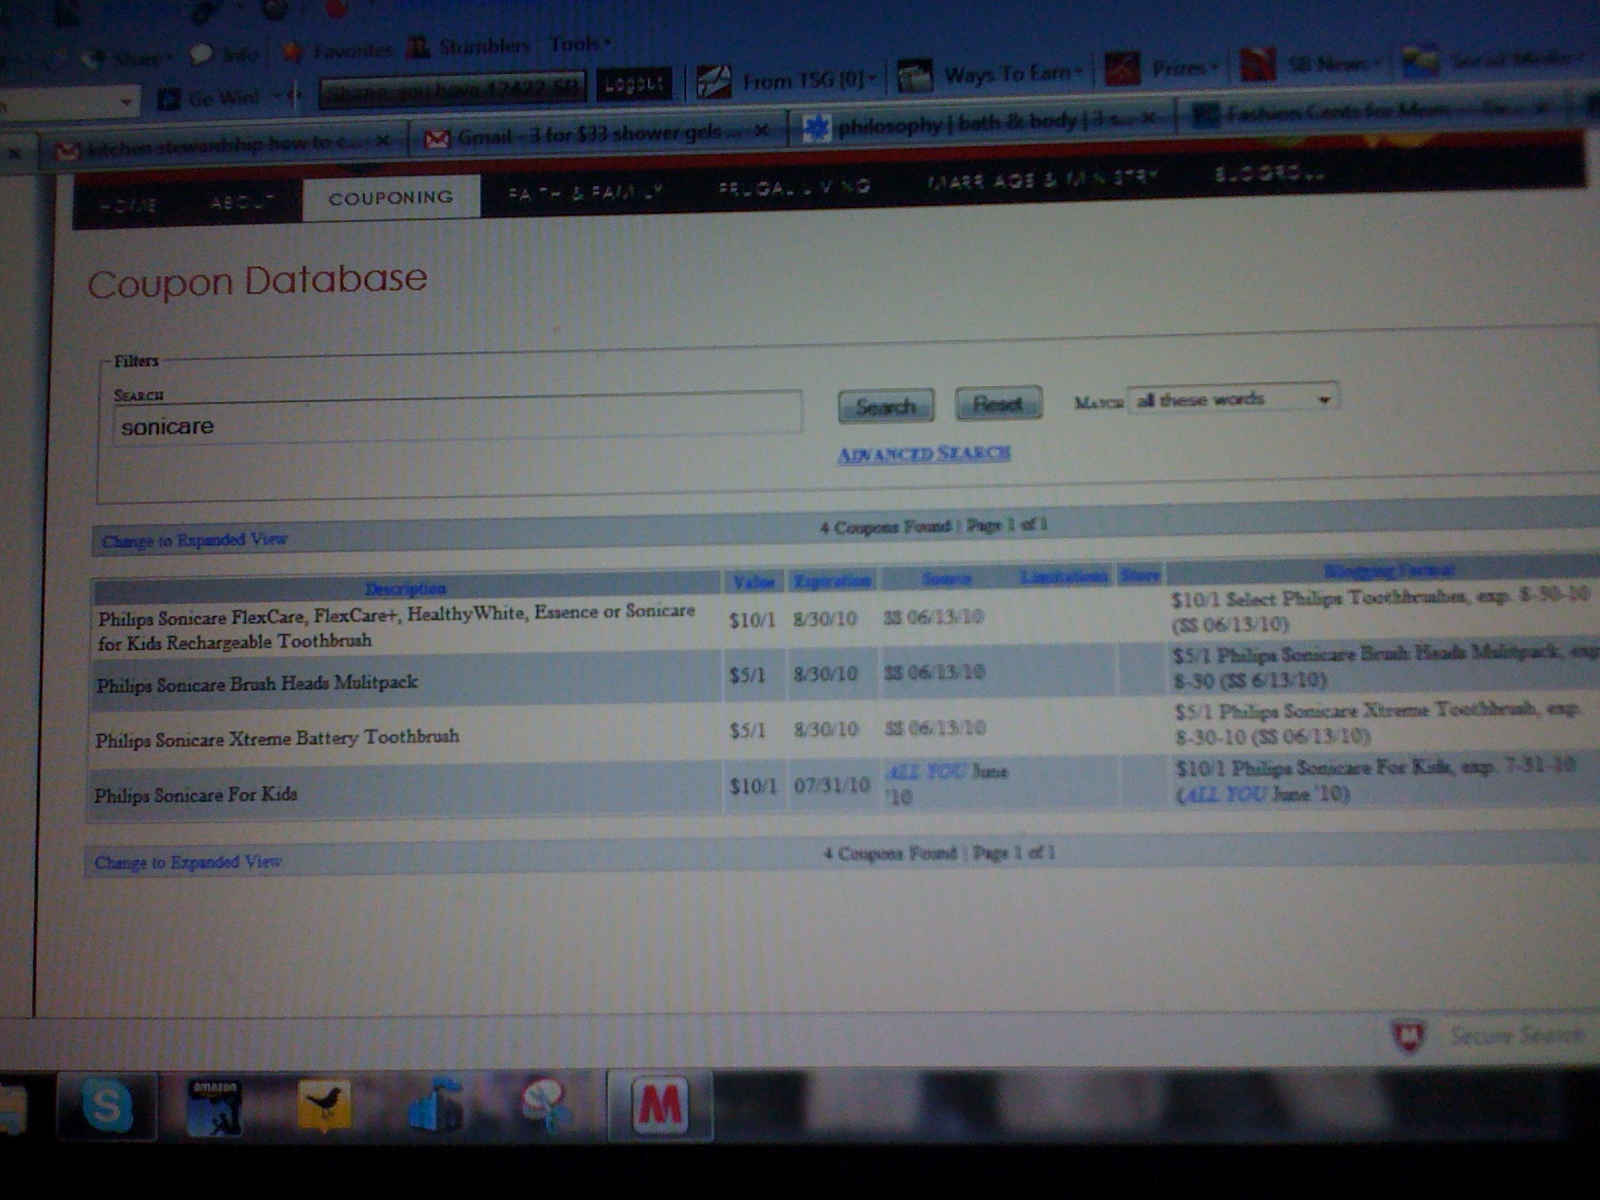Expand the Prizes dropdown
The image size is (1600, 1200).
click(x=1214, y=68)
